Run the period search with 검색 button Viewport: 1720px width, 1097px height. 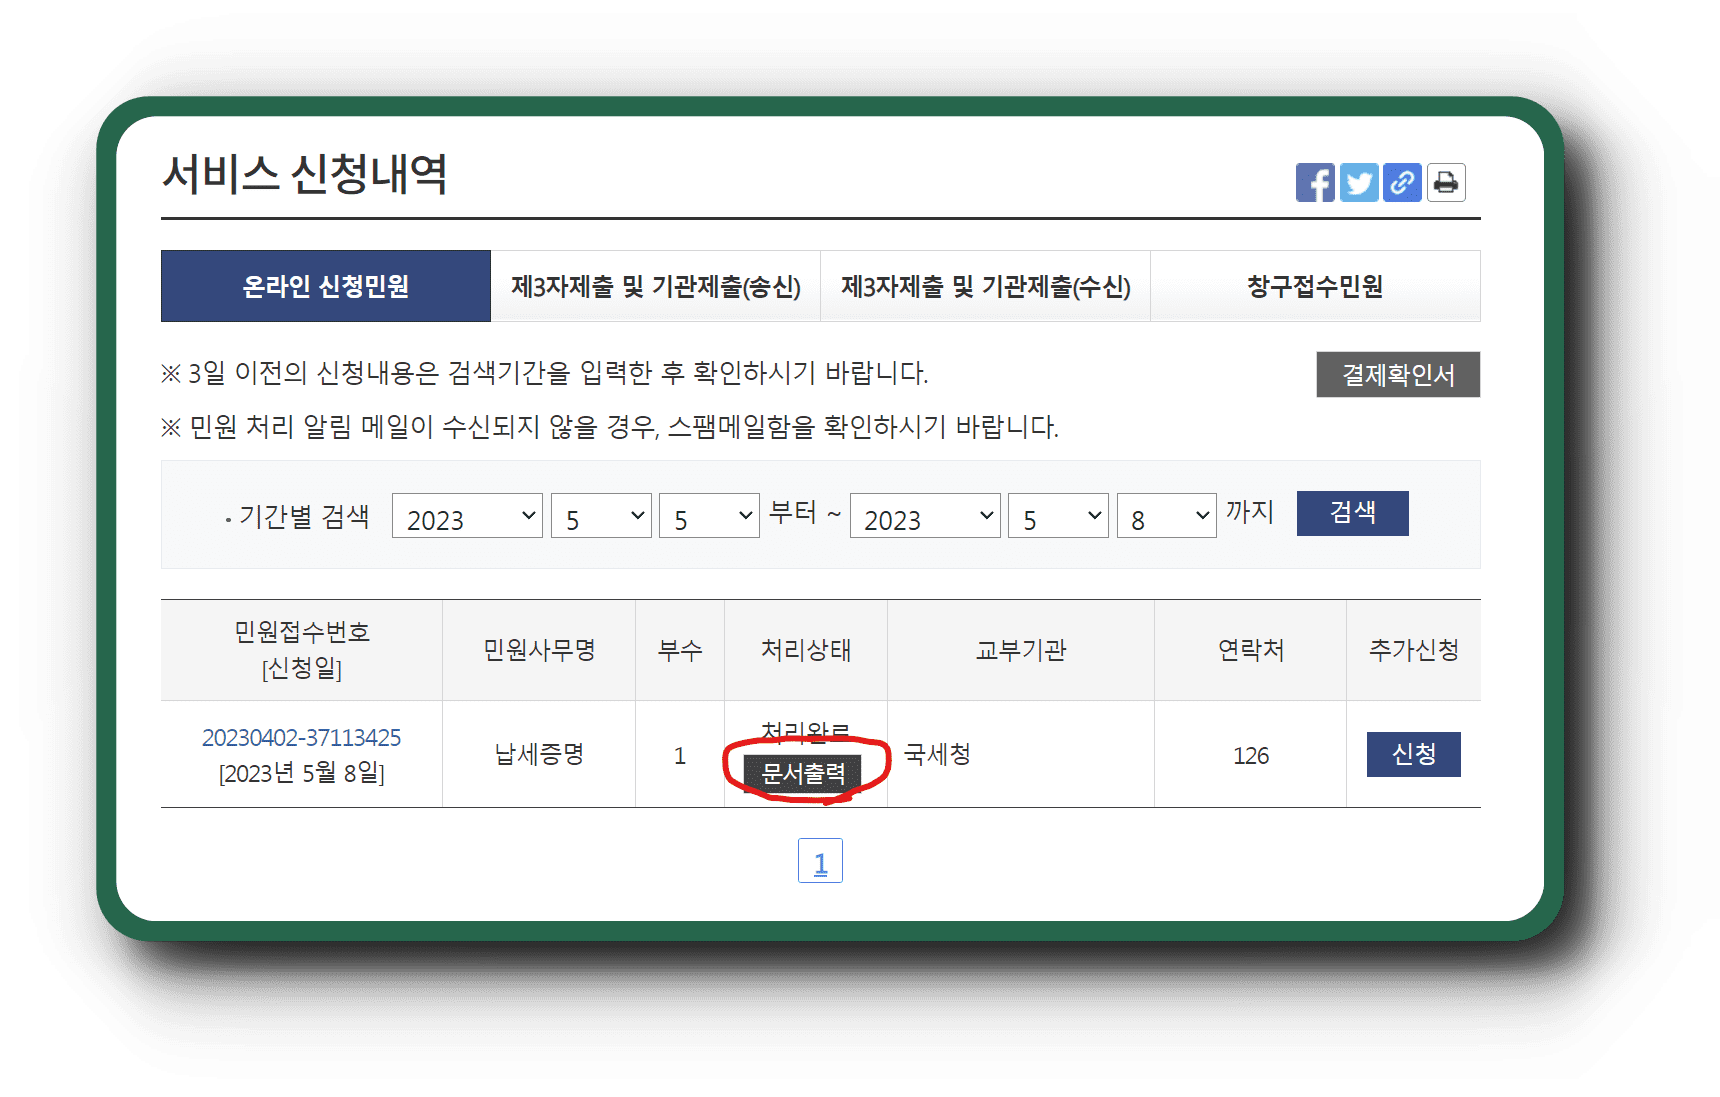pos(1352,513)
